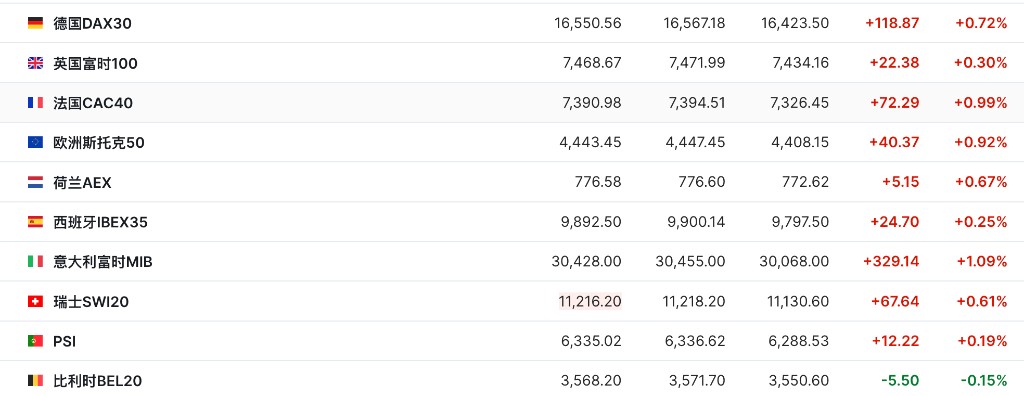Open the 英国富时100 index link
1024x396 pixels.
pos(95,63)
